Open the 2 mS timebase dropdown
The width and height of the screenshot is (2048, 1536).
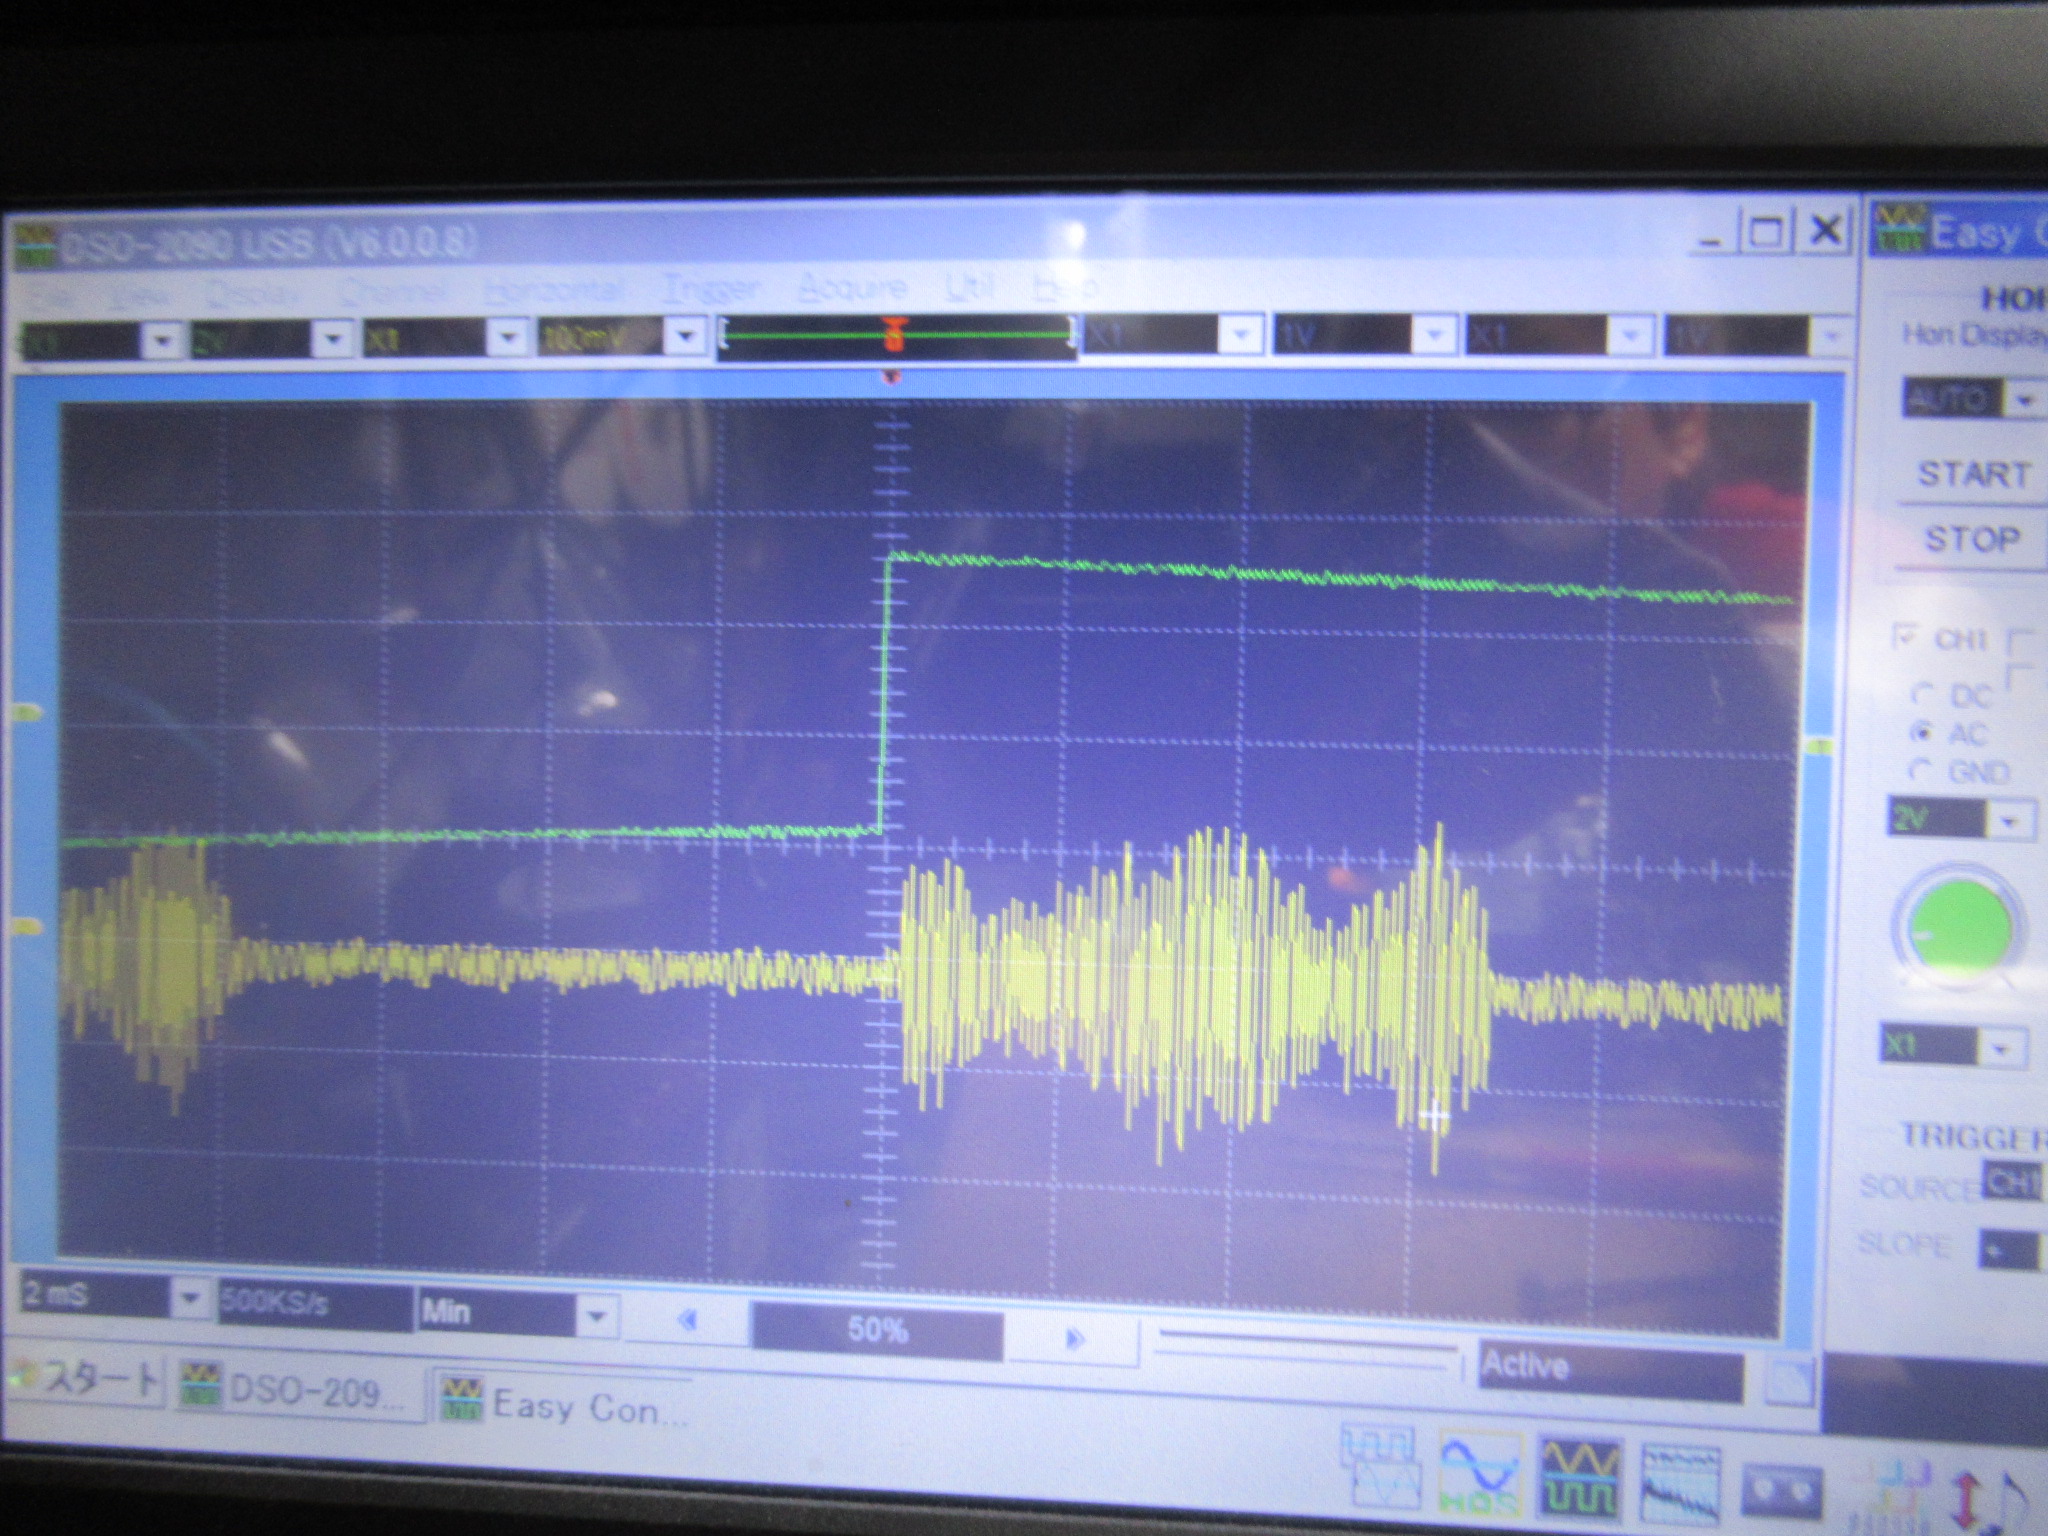[x=187, y=1298]
